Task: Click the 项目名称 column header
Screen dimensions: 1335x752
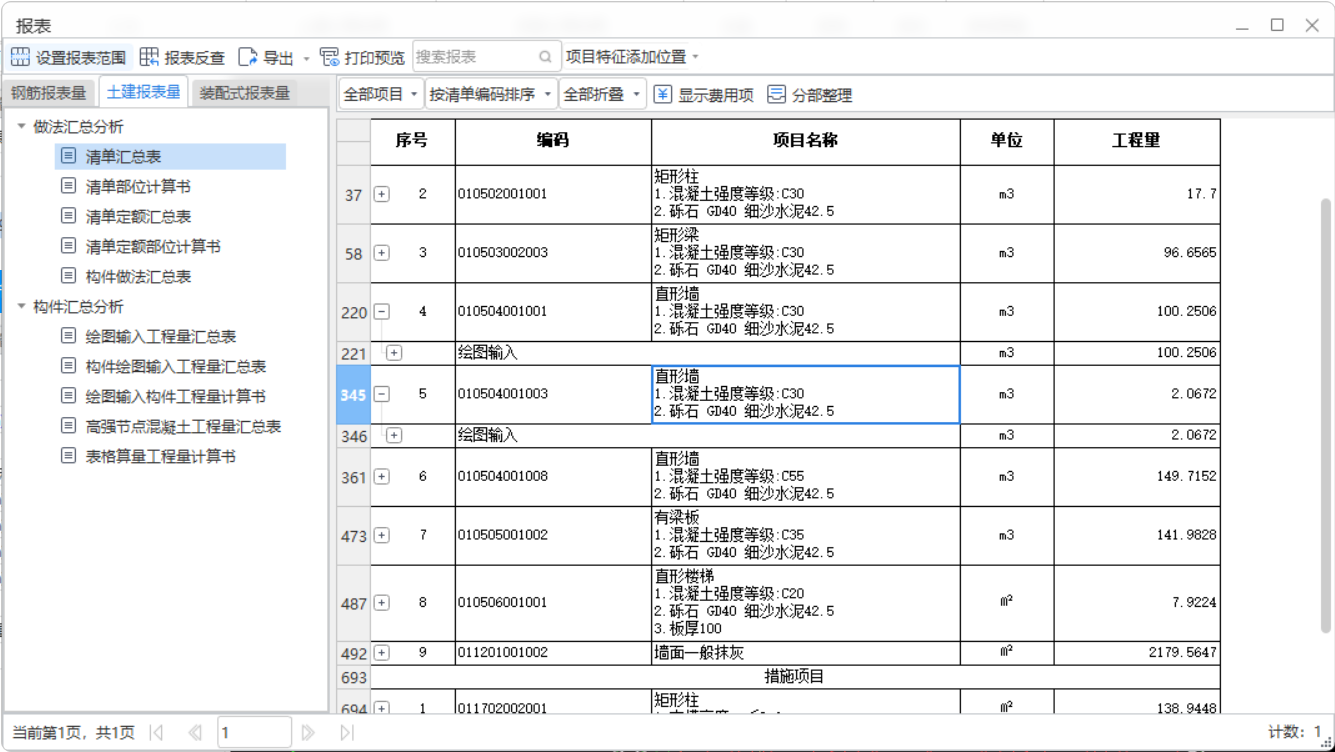Action: pos(806,141)
